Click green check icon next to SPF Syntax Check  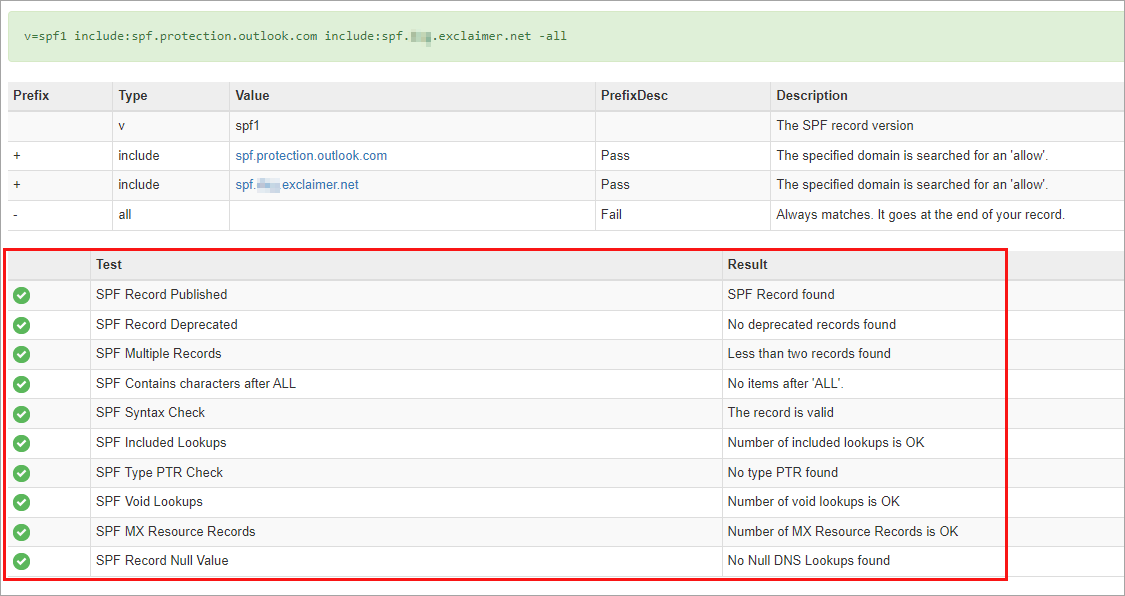(x=22, y=413)
